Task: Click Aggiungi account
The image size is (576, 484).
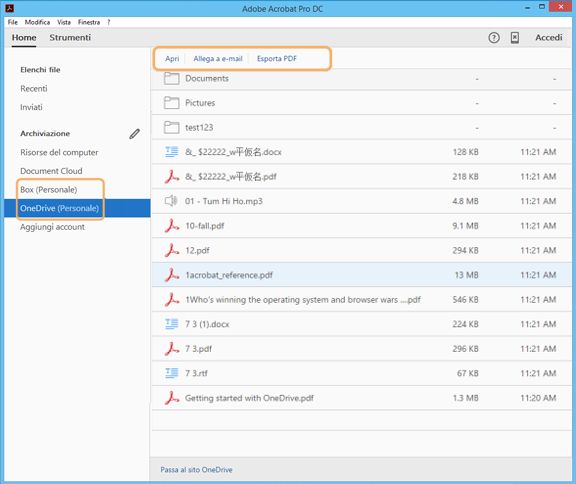Action: (x=52, y=227)
